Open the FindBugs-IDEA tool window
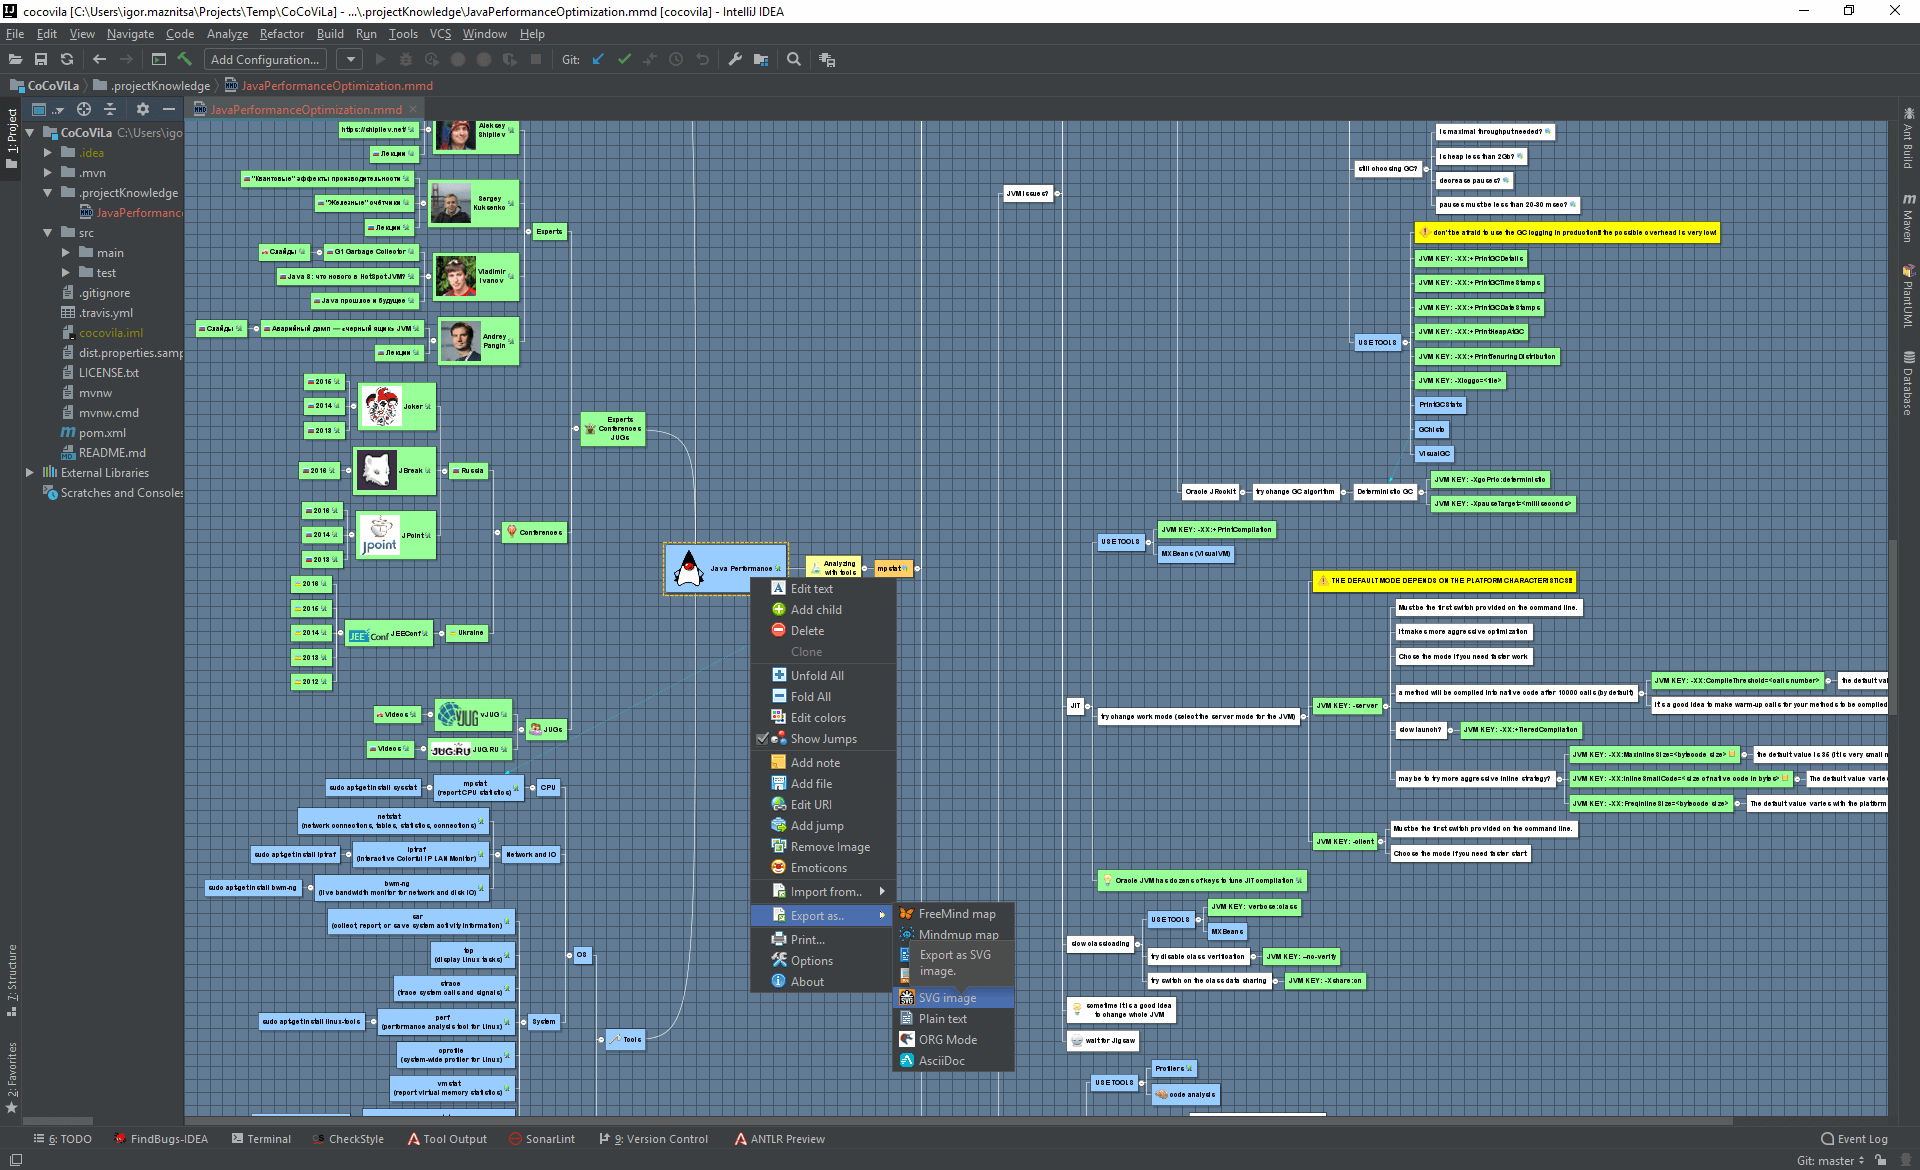Image resolution: width=1920 pixels, height=1170 pixels. [161, 1139]
